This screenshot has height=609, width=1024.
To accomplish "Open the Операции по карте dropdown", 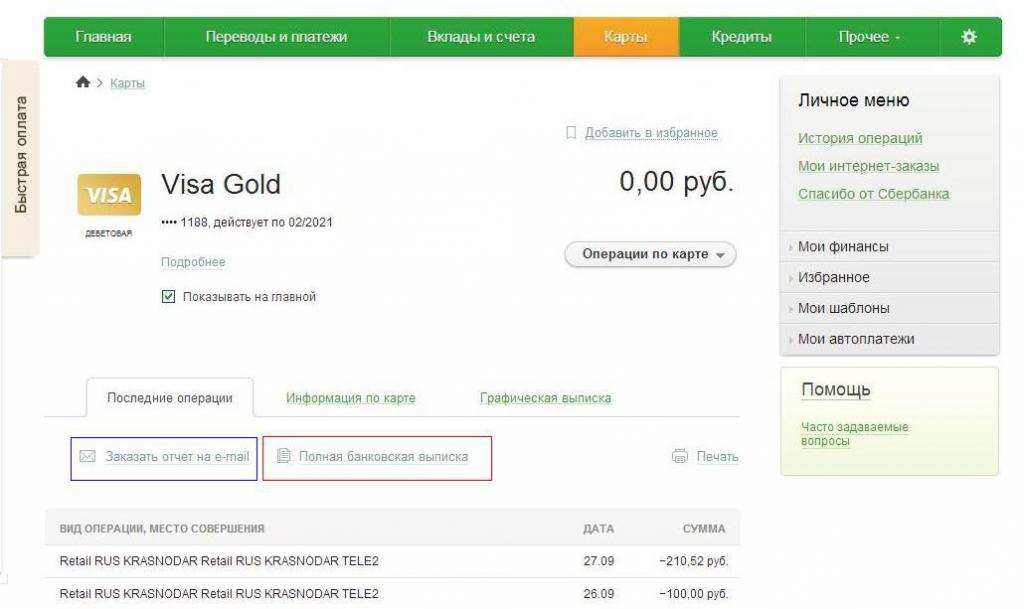I will (650, 254).
